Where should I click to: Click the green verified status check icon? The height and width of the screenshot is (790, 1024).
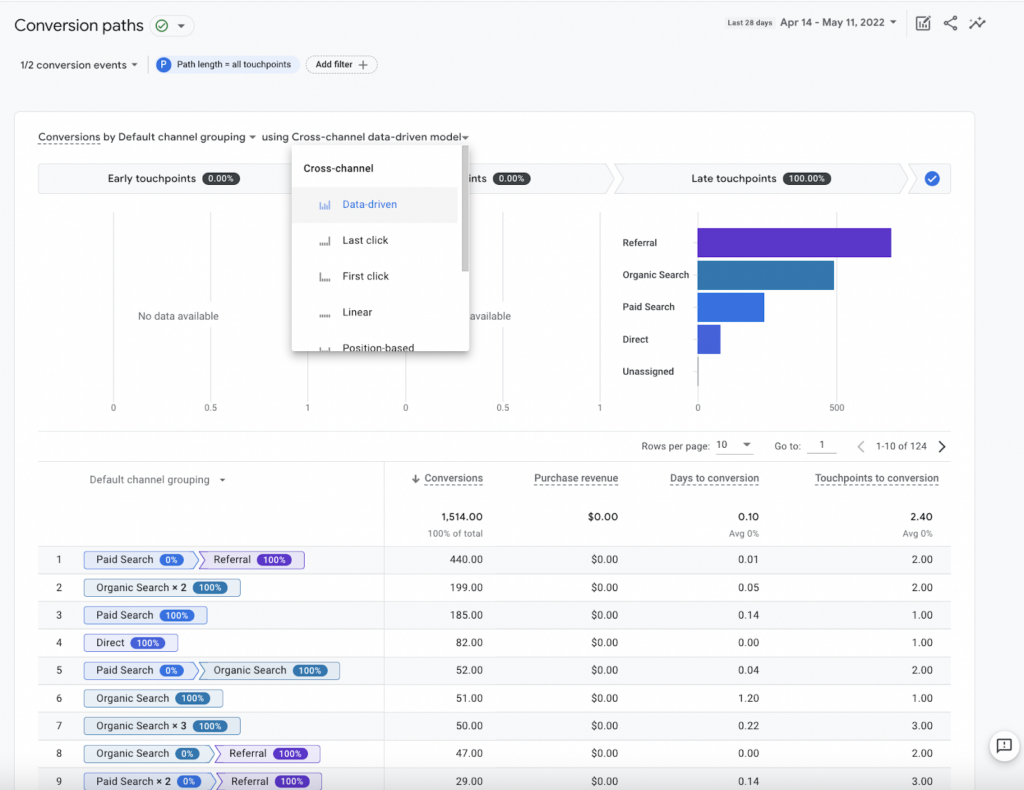click(162, 25)
